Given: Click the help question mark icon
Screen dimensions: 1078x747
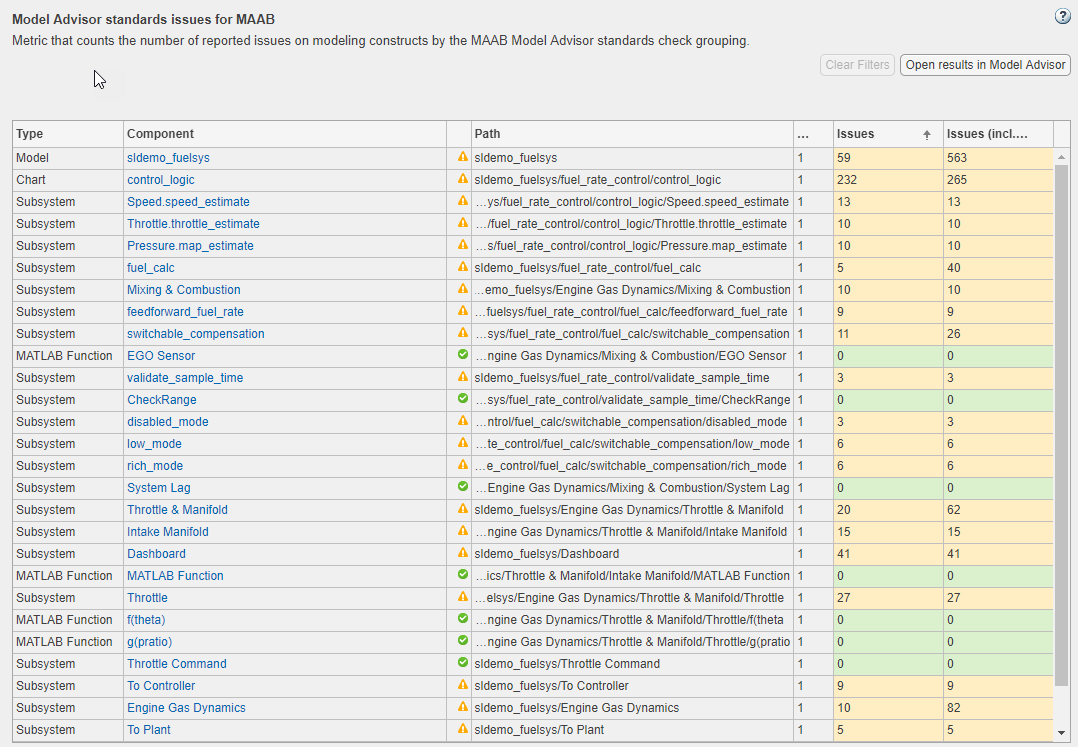Looking at the screenshot, I should [1063, 17].
